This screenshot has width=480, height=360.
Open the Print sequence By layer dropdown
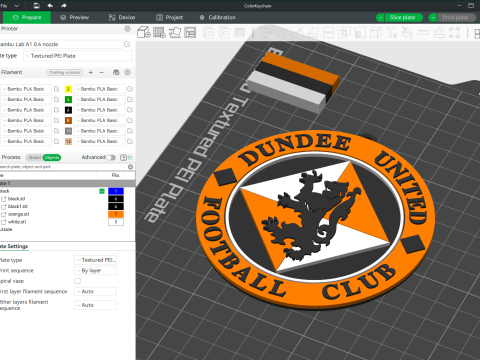click(96, 271)
